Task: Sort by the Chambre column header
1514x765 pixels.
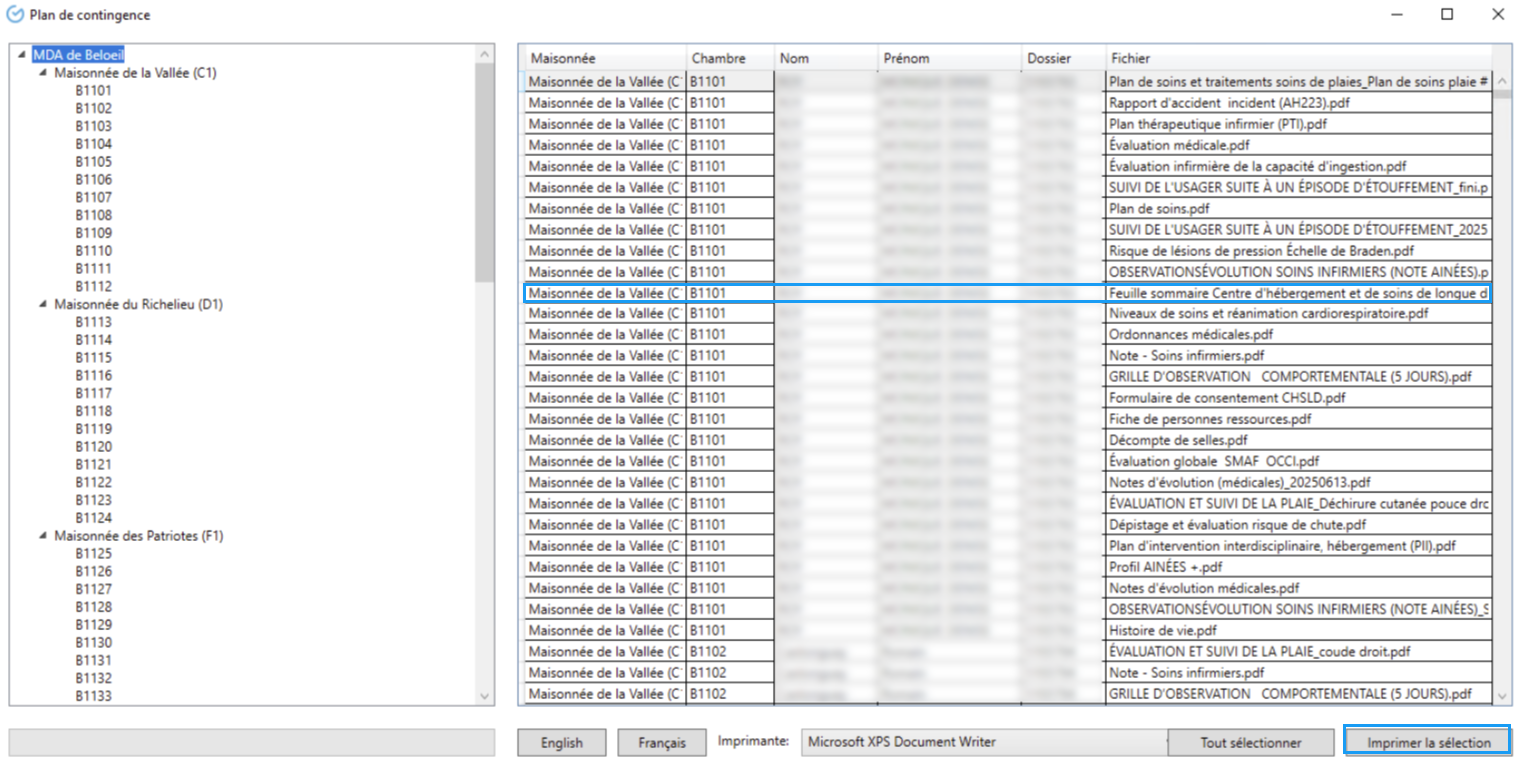Action: 728,58
